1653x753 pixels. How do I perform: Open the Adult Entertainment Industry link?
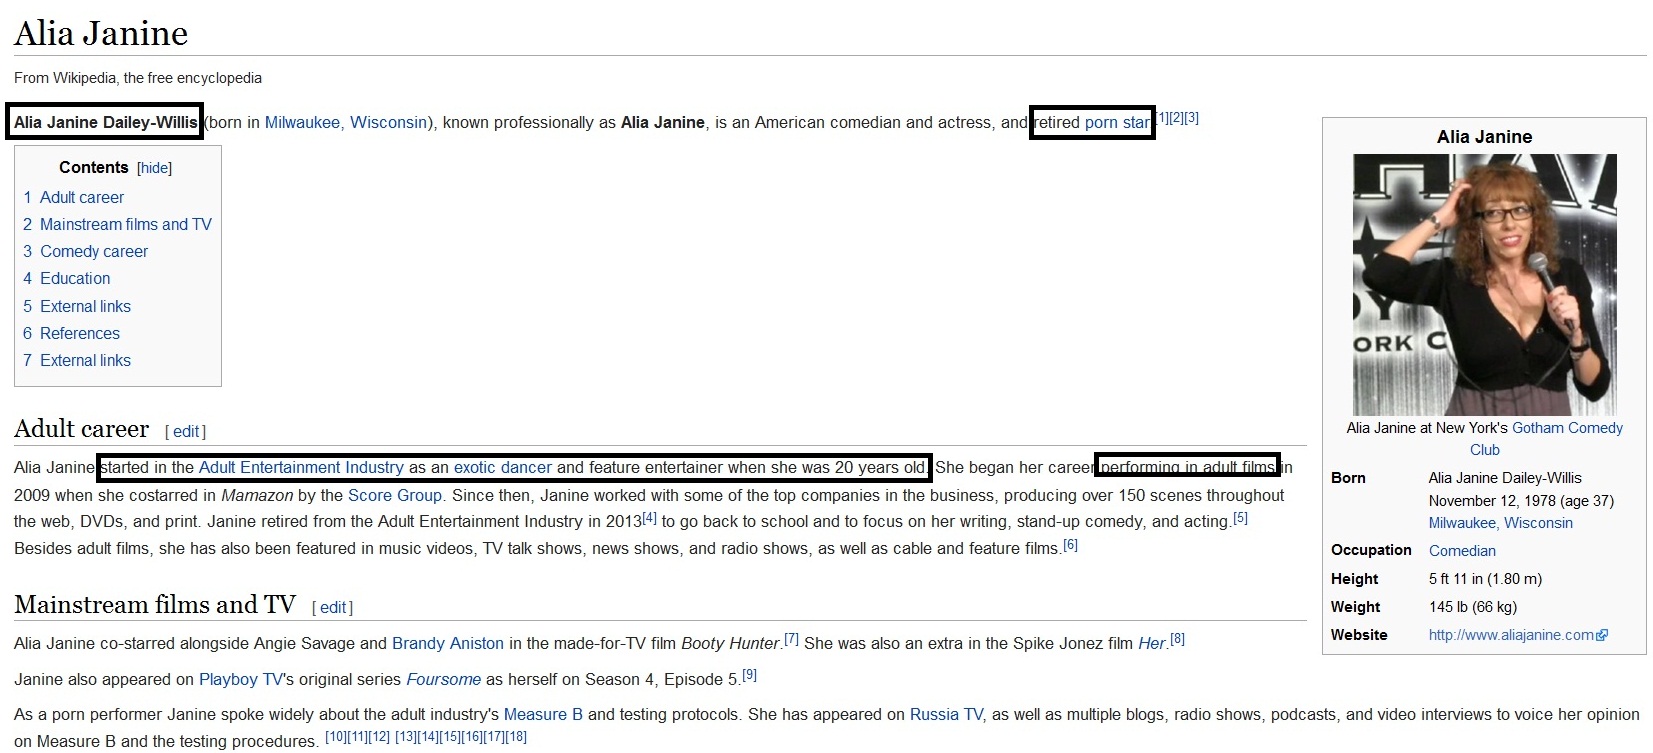[x=301, y=468]
